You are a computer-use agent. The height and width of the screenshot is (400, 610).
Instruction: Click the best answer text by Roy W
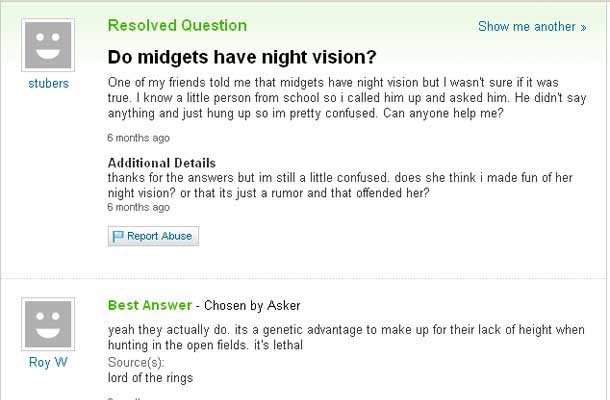tap(345, 337)
